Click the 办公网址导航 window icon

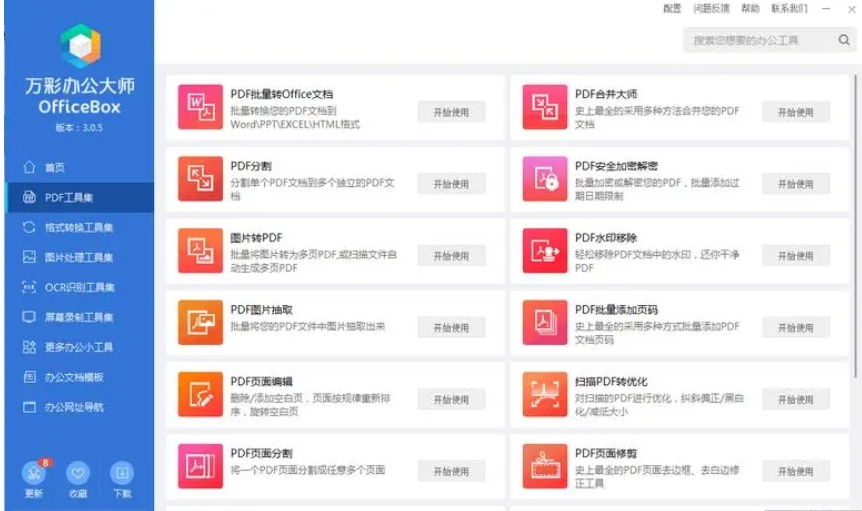(29, 407)
